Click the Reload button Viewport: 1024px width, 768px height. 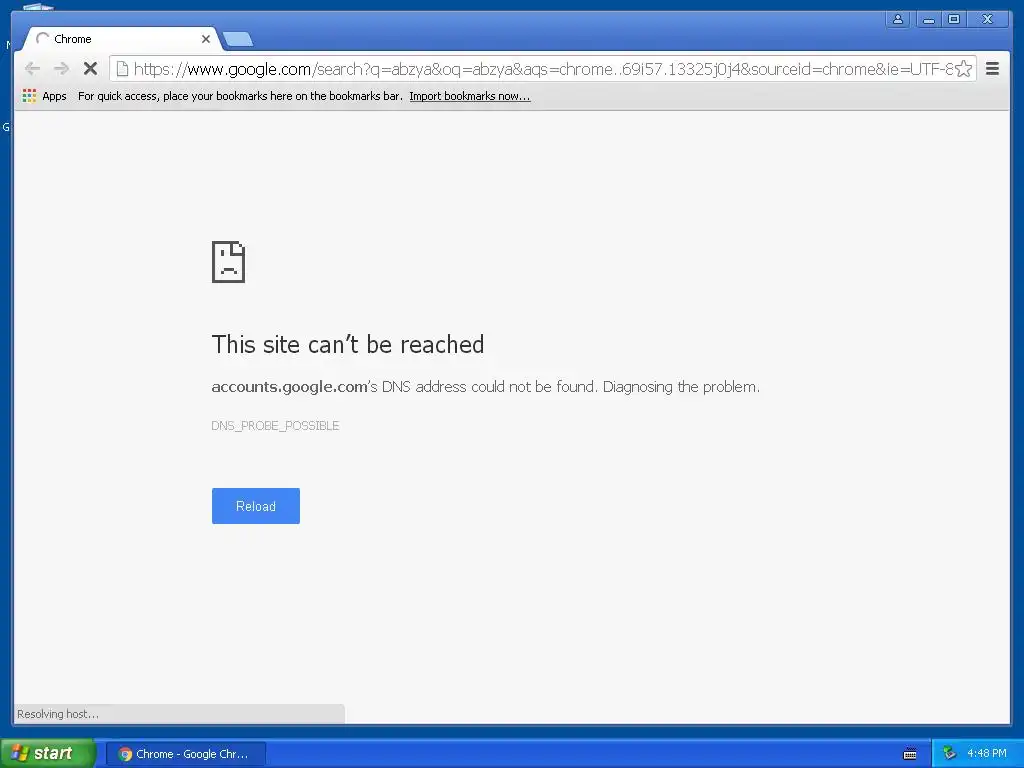pos(255,506)
